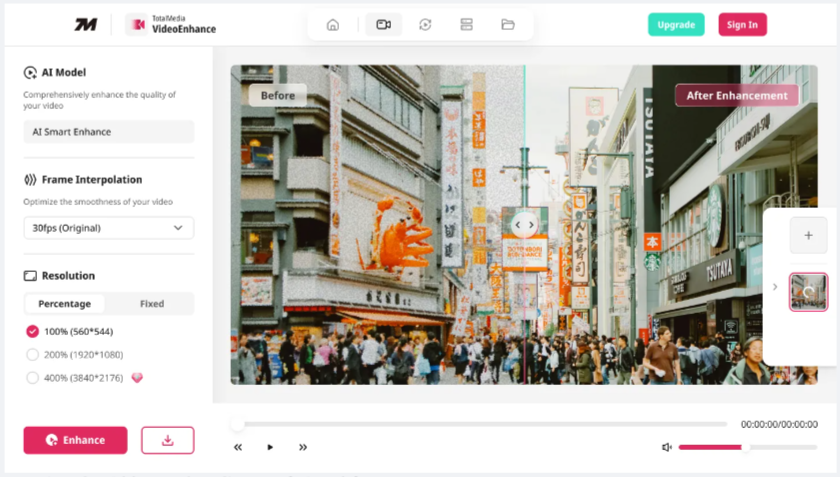
Task: Click the download icon button
Action: pyautogui.click(x=168, y=440)
